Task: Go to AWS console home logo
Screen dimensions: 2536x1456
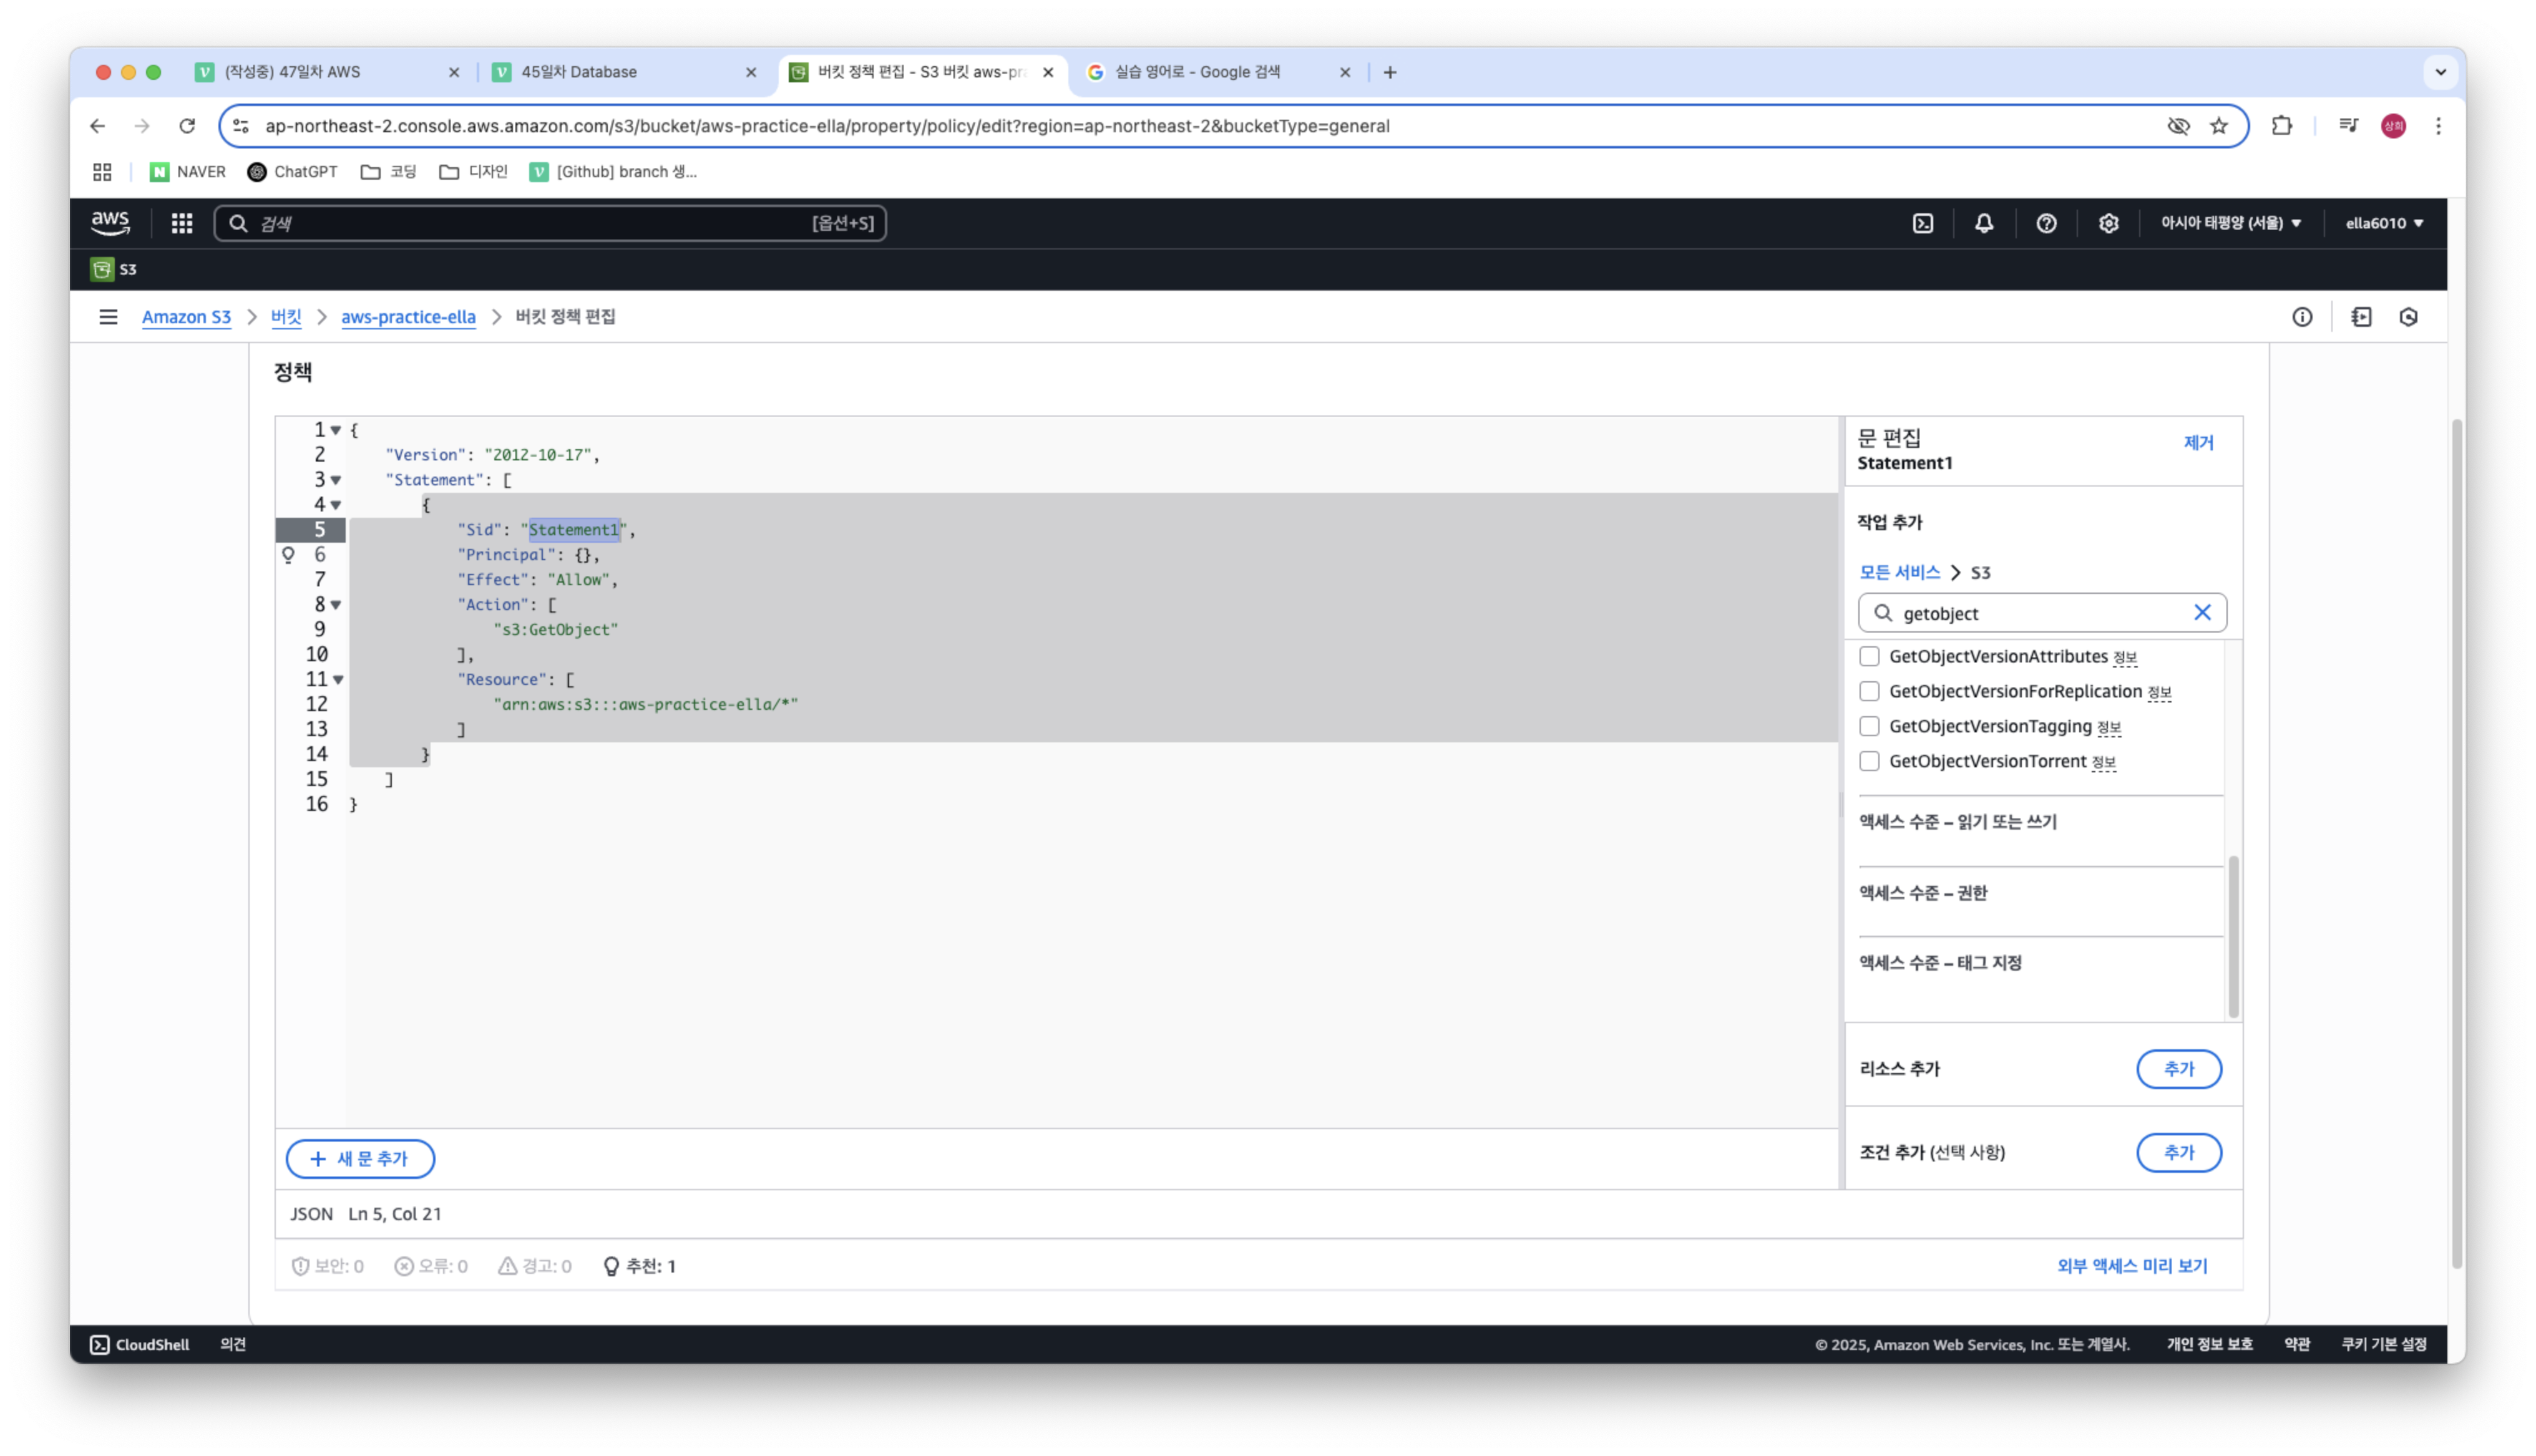Action: [x=110, y=223]
